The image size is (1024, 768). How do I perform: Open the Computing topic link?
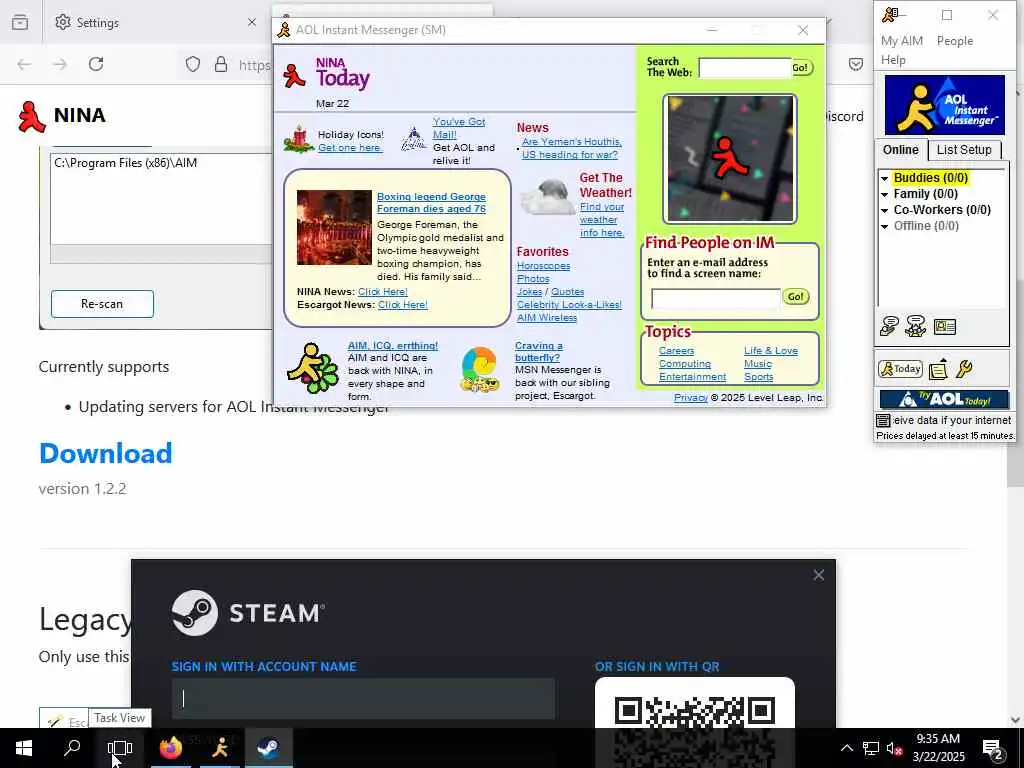click(684, 364)
